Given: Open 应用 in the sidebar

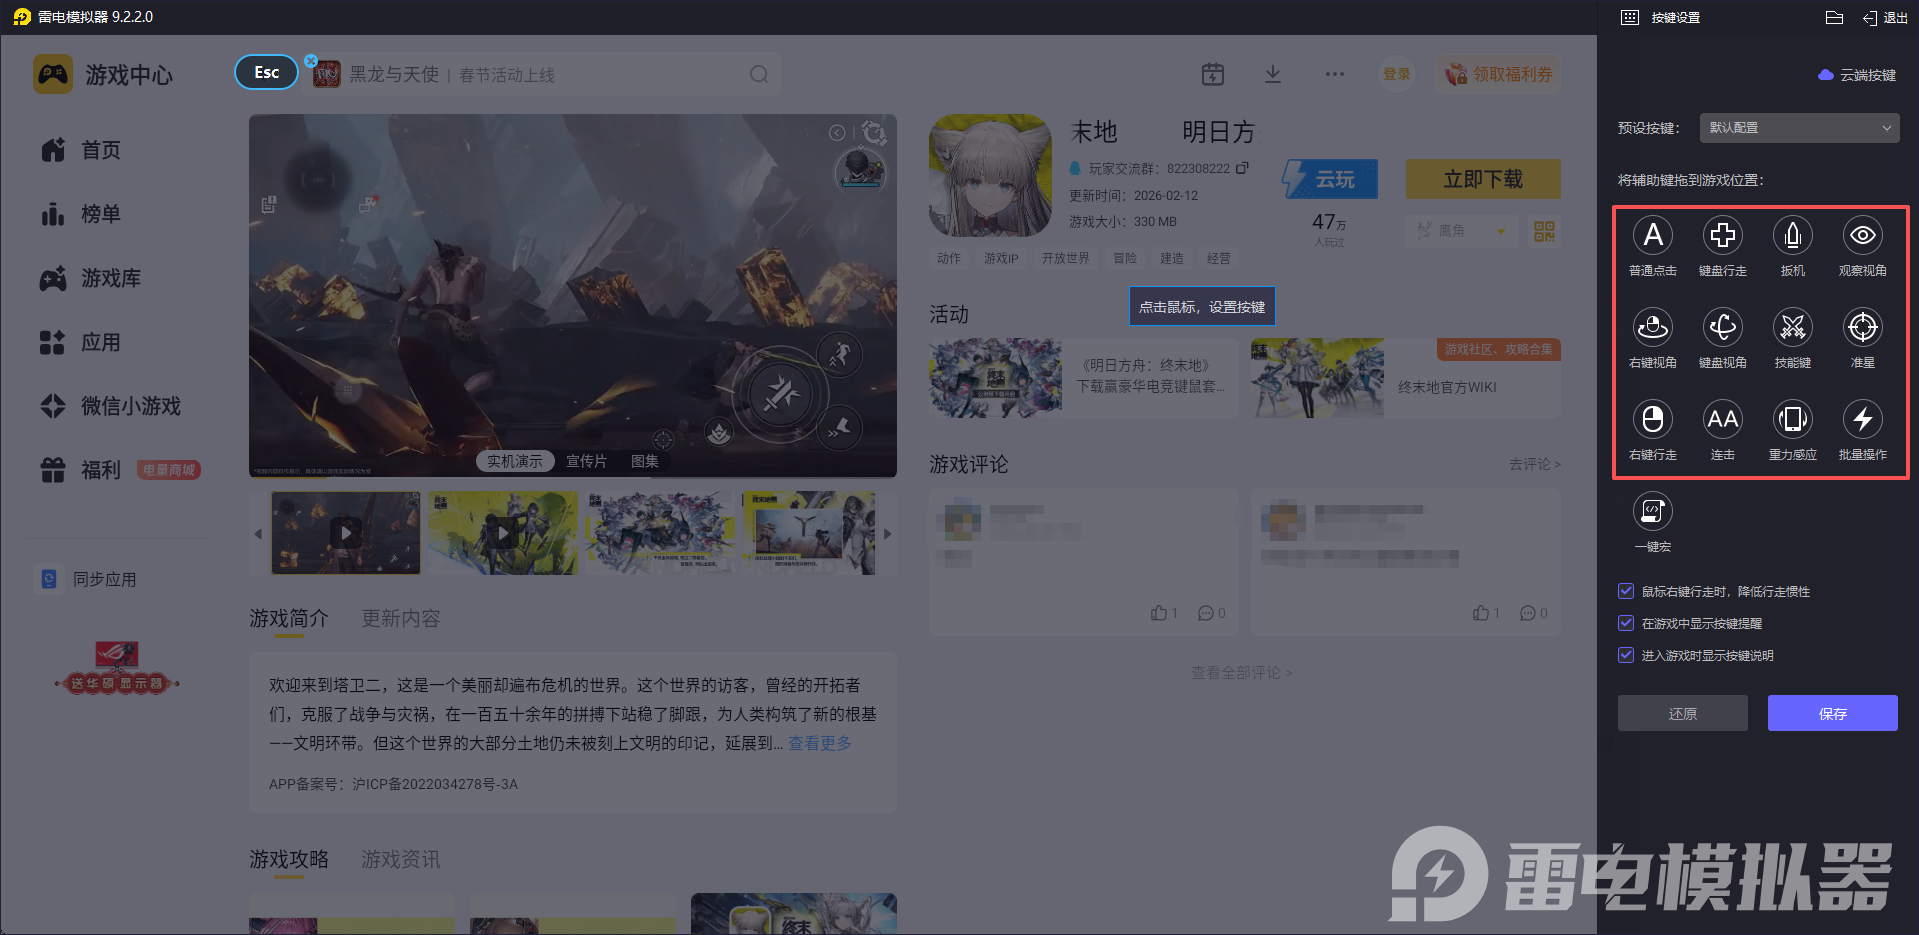Looking at the screenshot, I should pyautogui.click(x=81, y=342).
